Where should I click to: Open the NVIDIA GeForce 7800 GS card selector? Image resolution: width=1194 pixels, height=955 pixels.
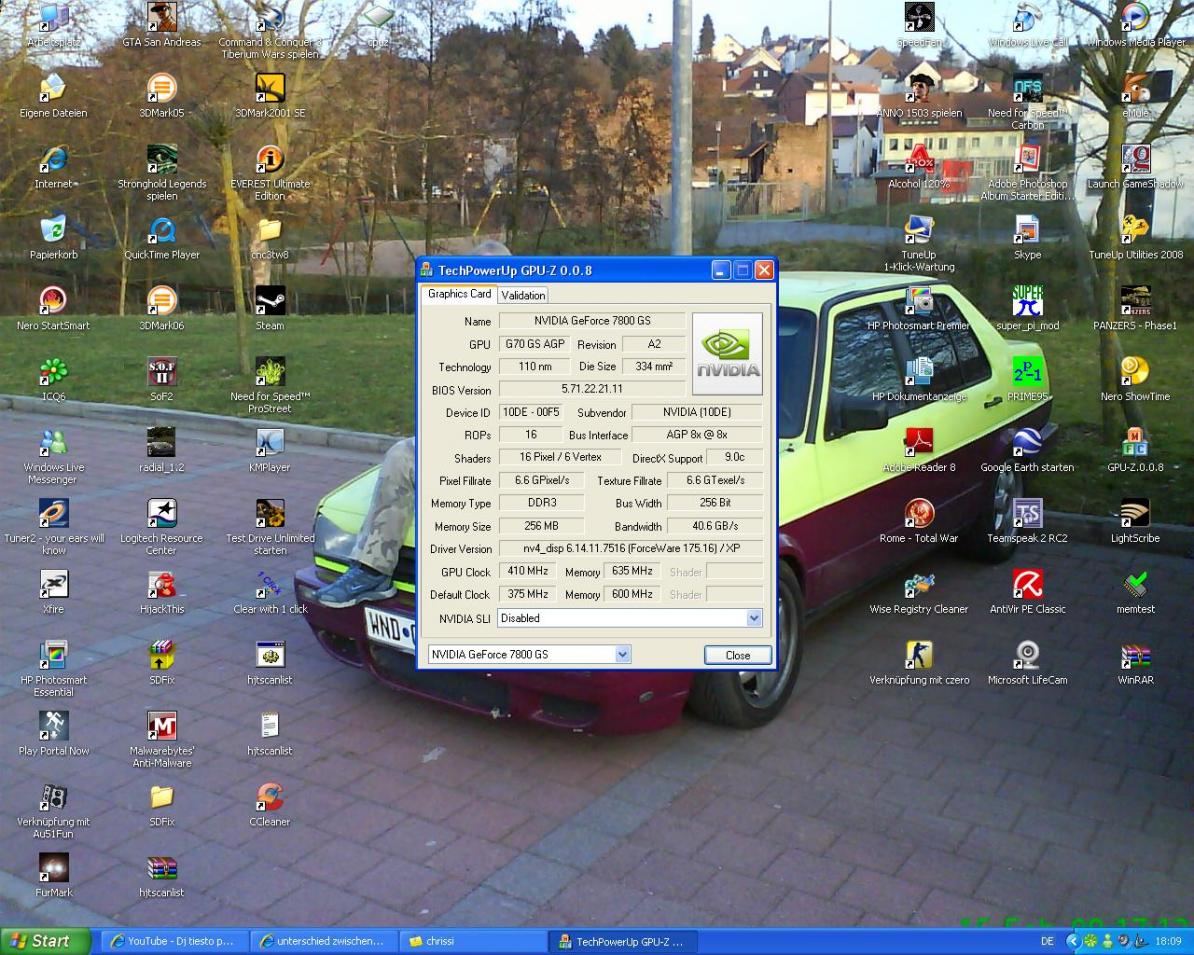coord(529,654)
